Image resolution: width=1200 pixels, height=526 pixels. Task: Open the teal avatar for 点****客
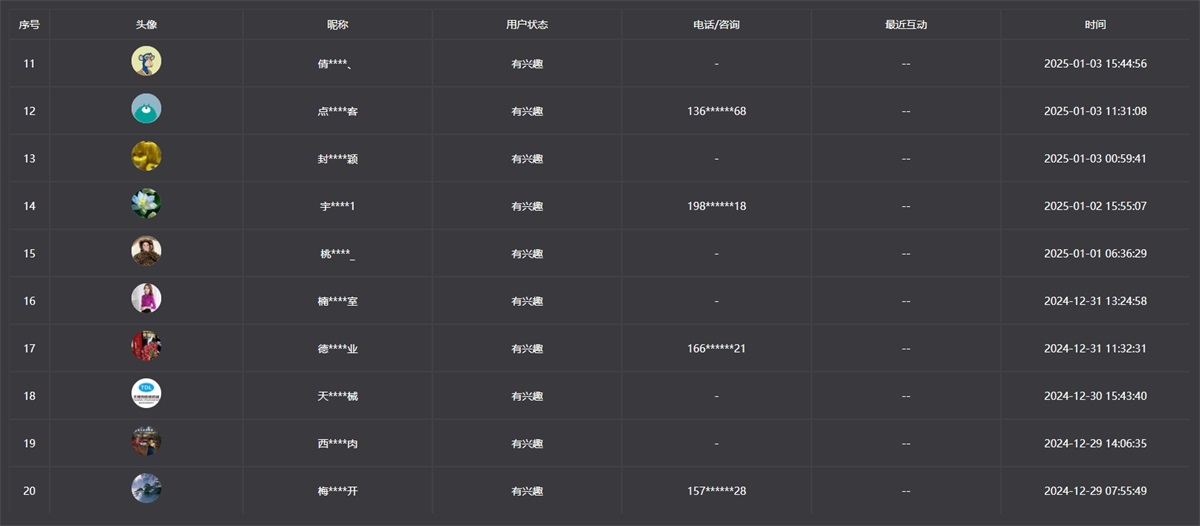click(146, 109)
